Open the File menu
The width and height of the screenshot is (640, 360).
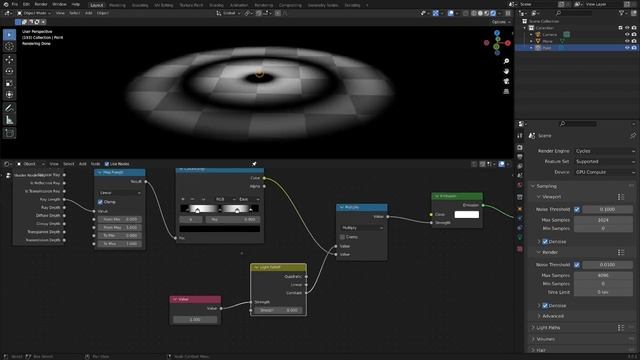tap(15, 4)
